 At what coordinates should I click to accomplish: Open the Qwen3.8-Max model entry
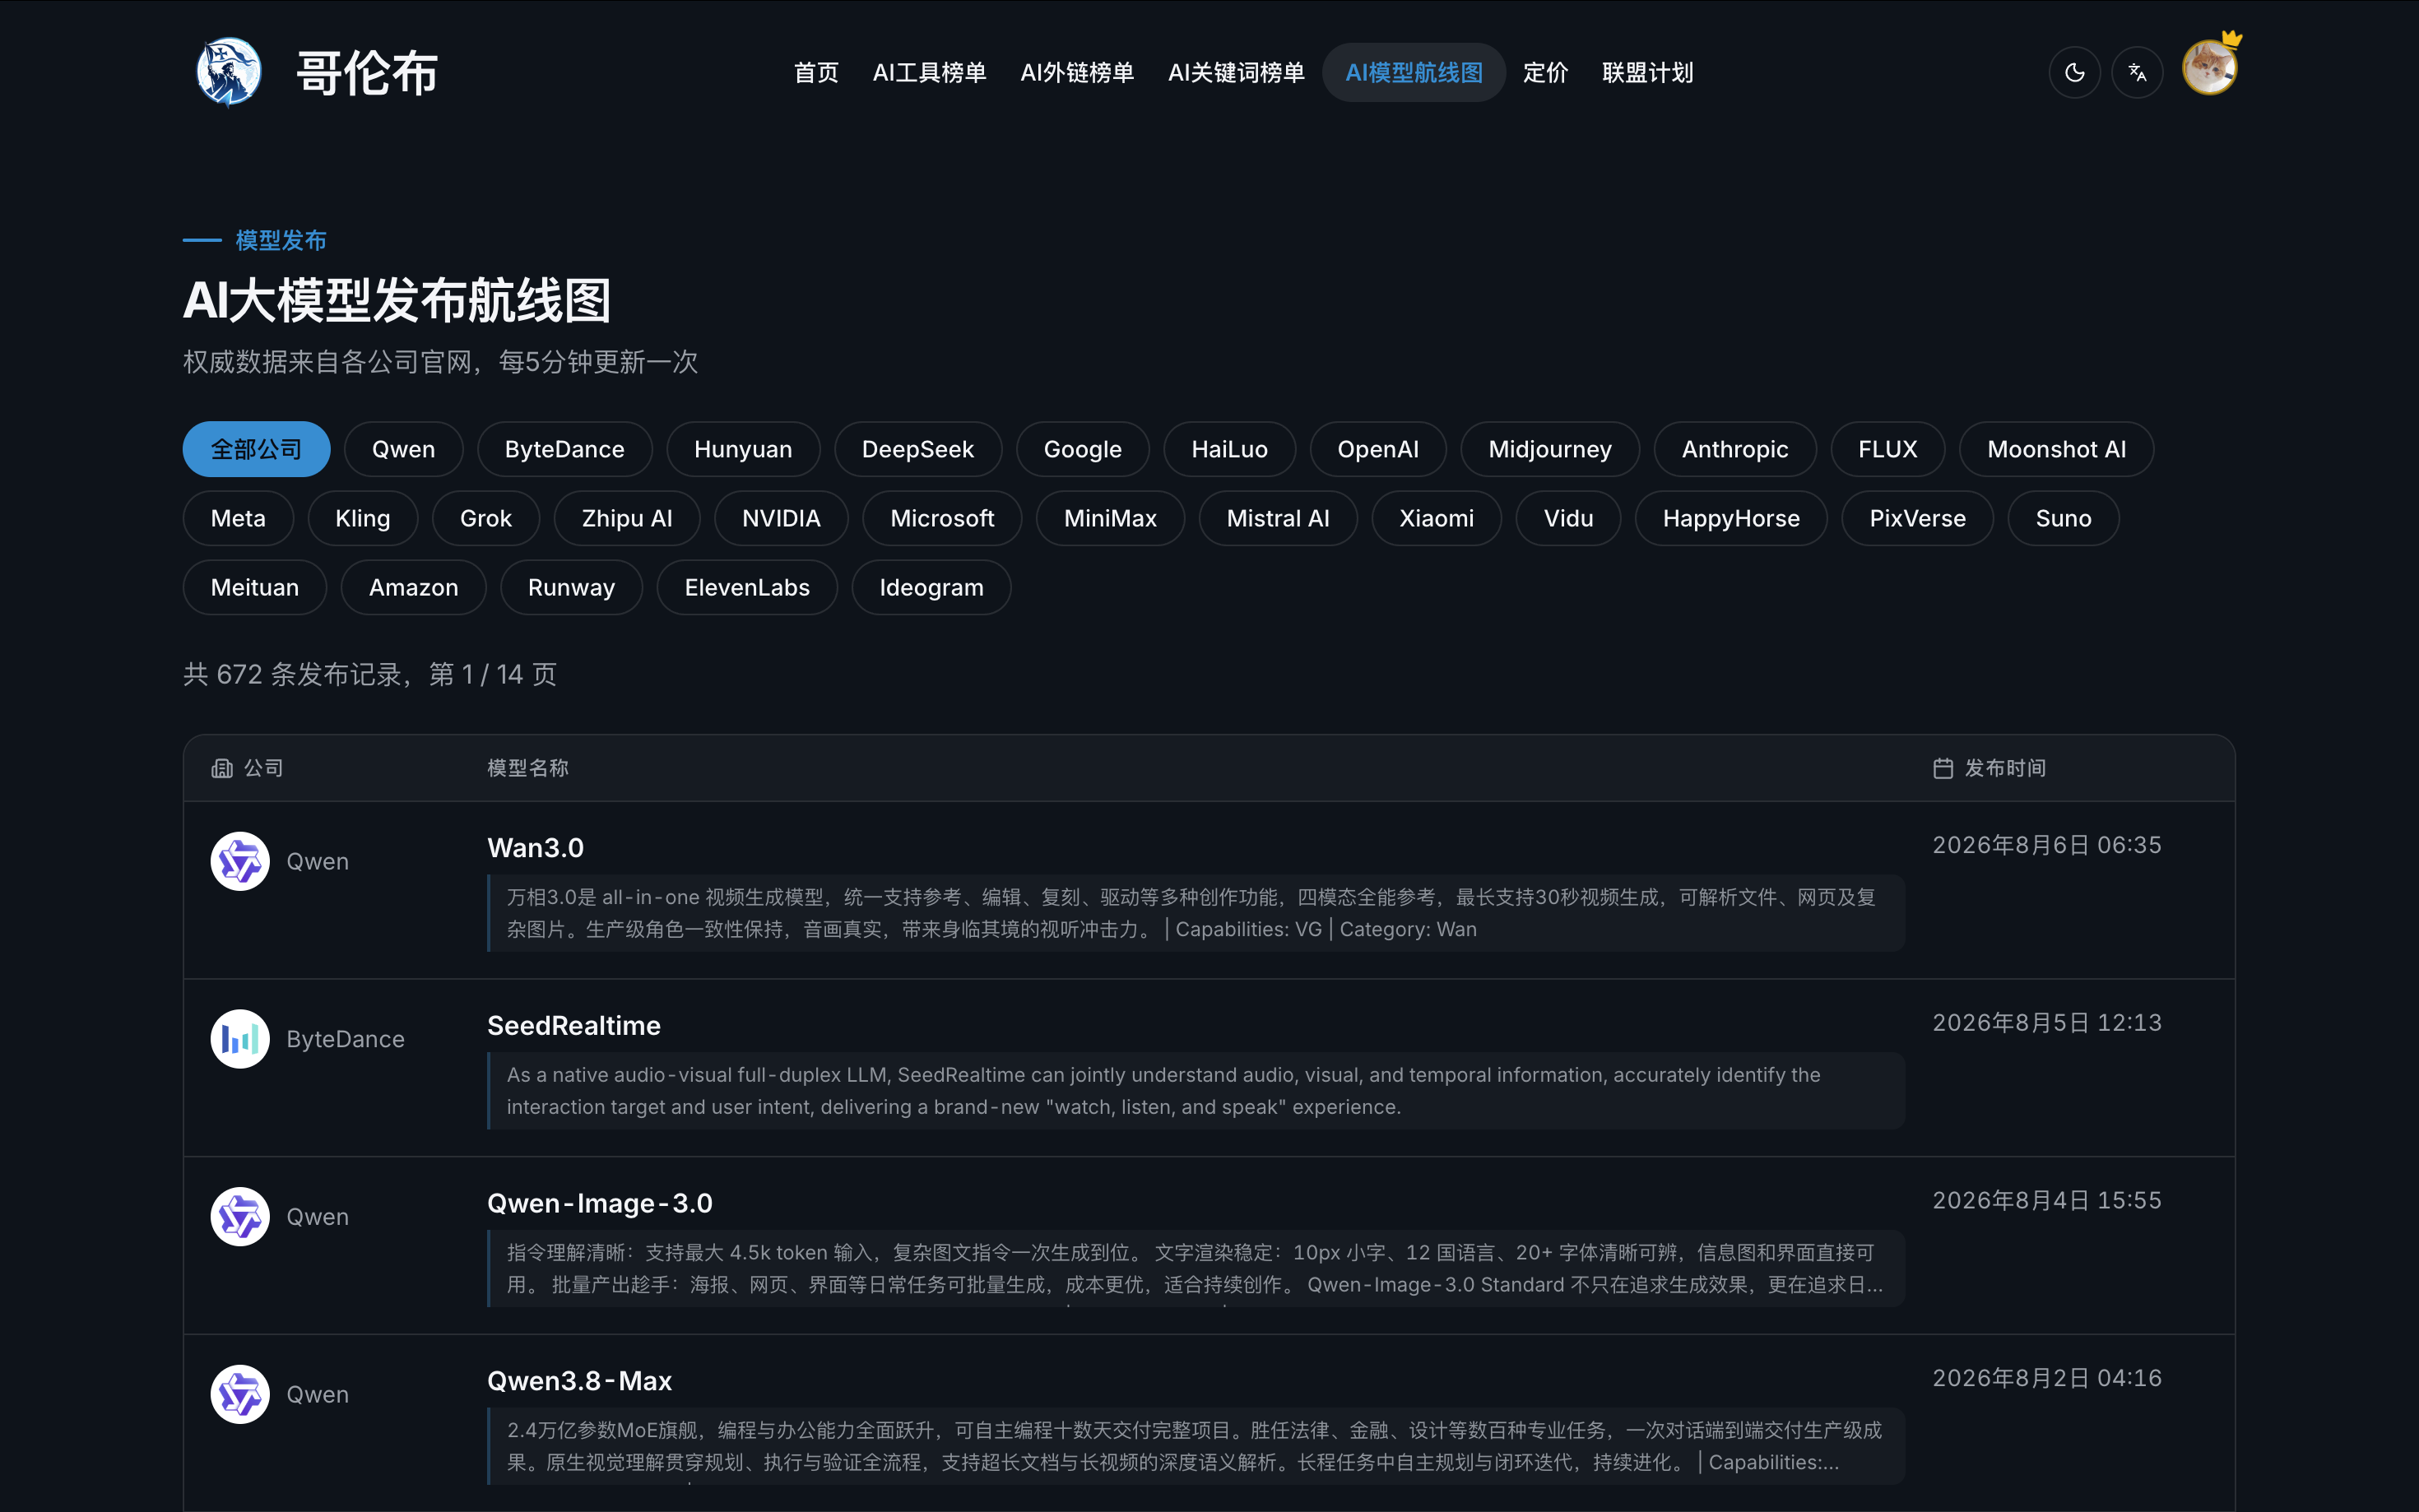pos(579,1381)
